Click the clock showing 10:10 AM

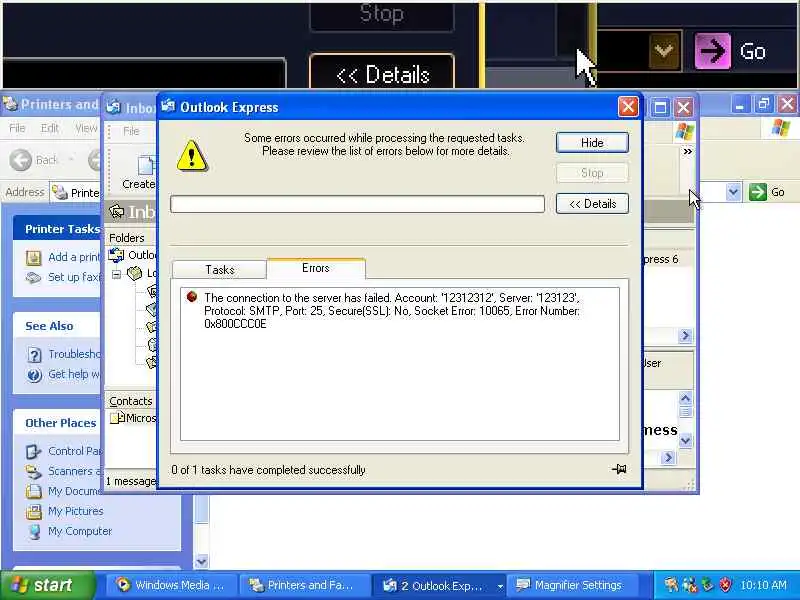coord(763,585)
